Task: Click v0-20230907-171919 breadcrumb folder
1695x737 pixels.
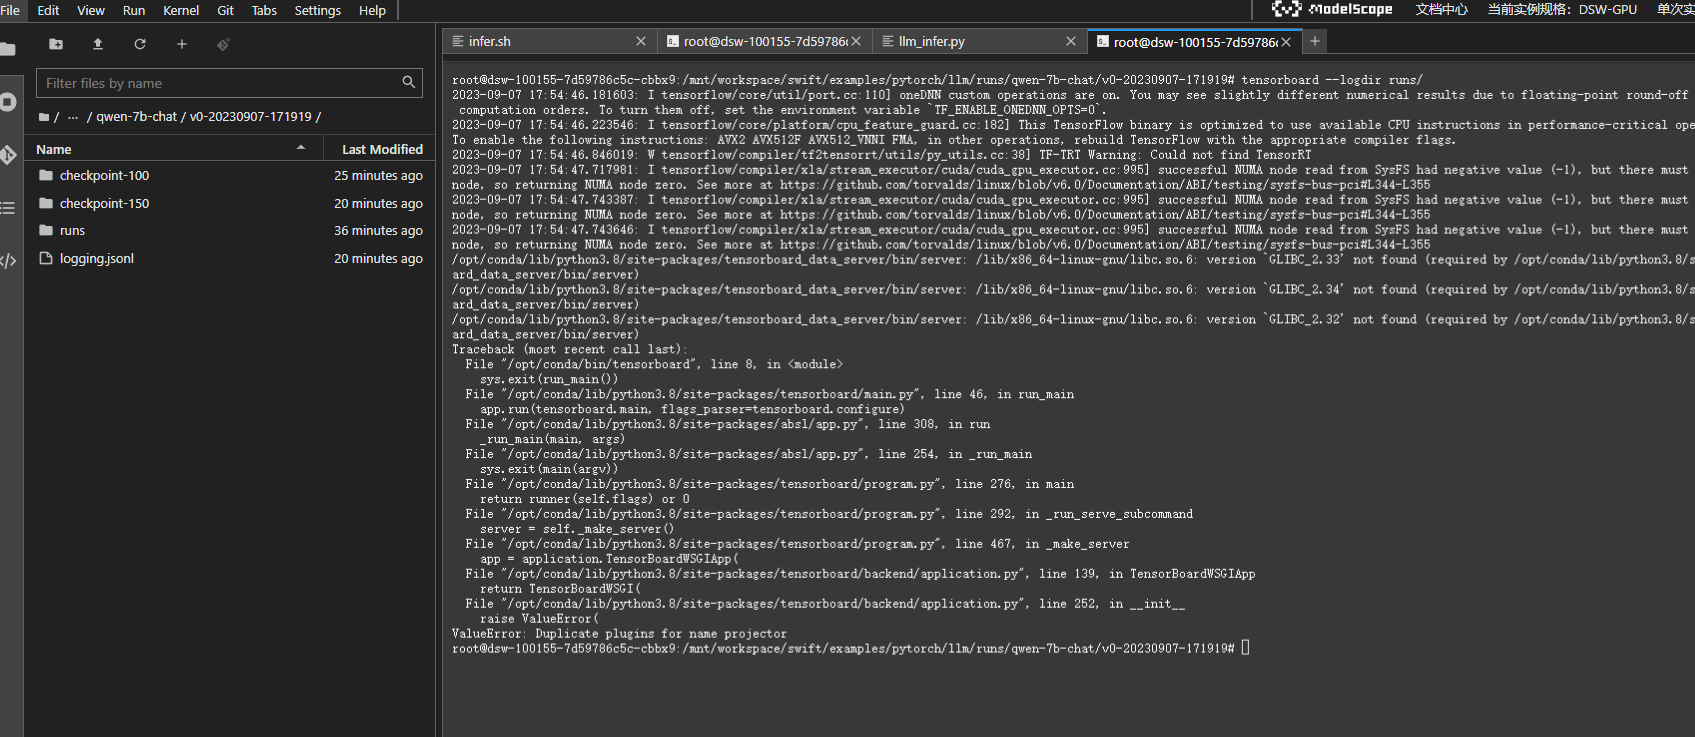Action: 251,117
